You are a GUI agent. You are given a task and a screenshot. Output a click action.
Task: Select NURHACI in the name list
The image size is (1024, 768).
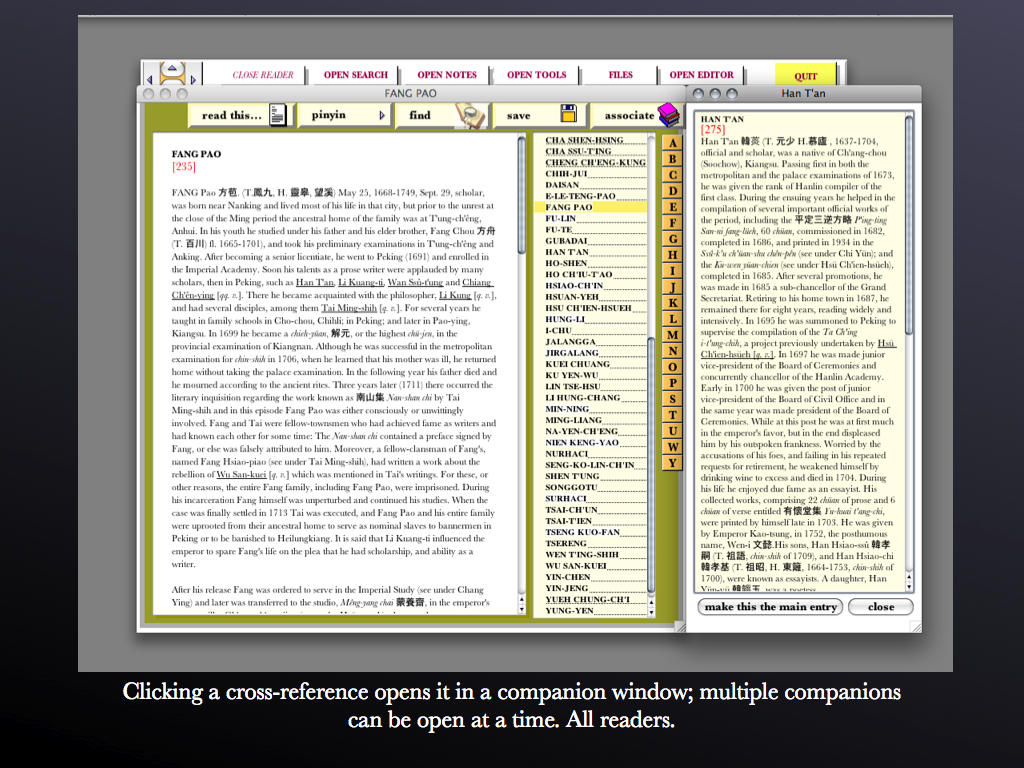(x=566, y=454)
